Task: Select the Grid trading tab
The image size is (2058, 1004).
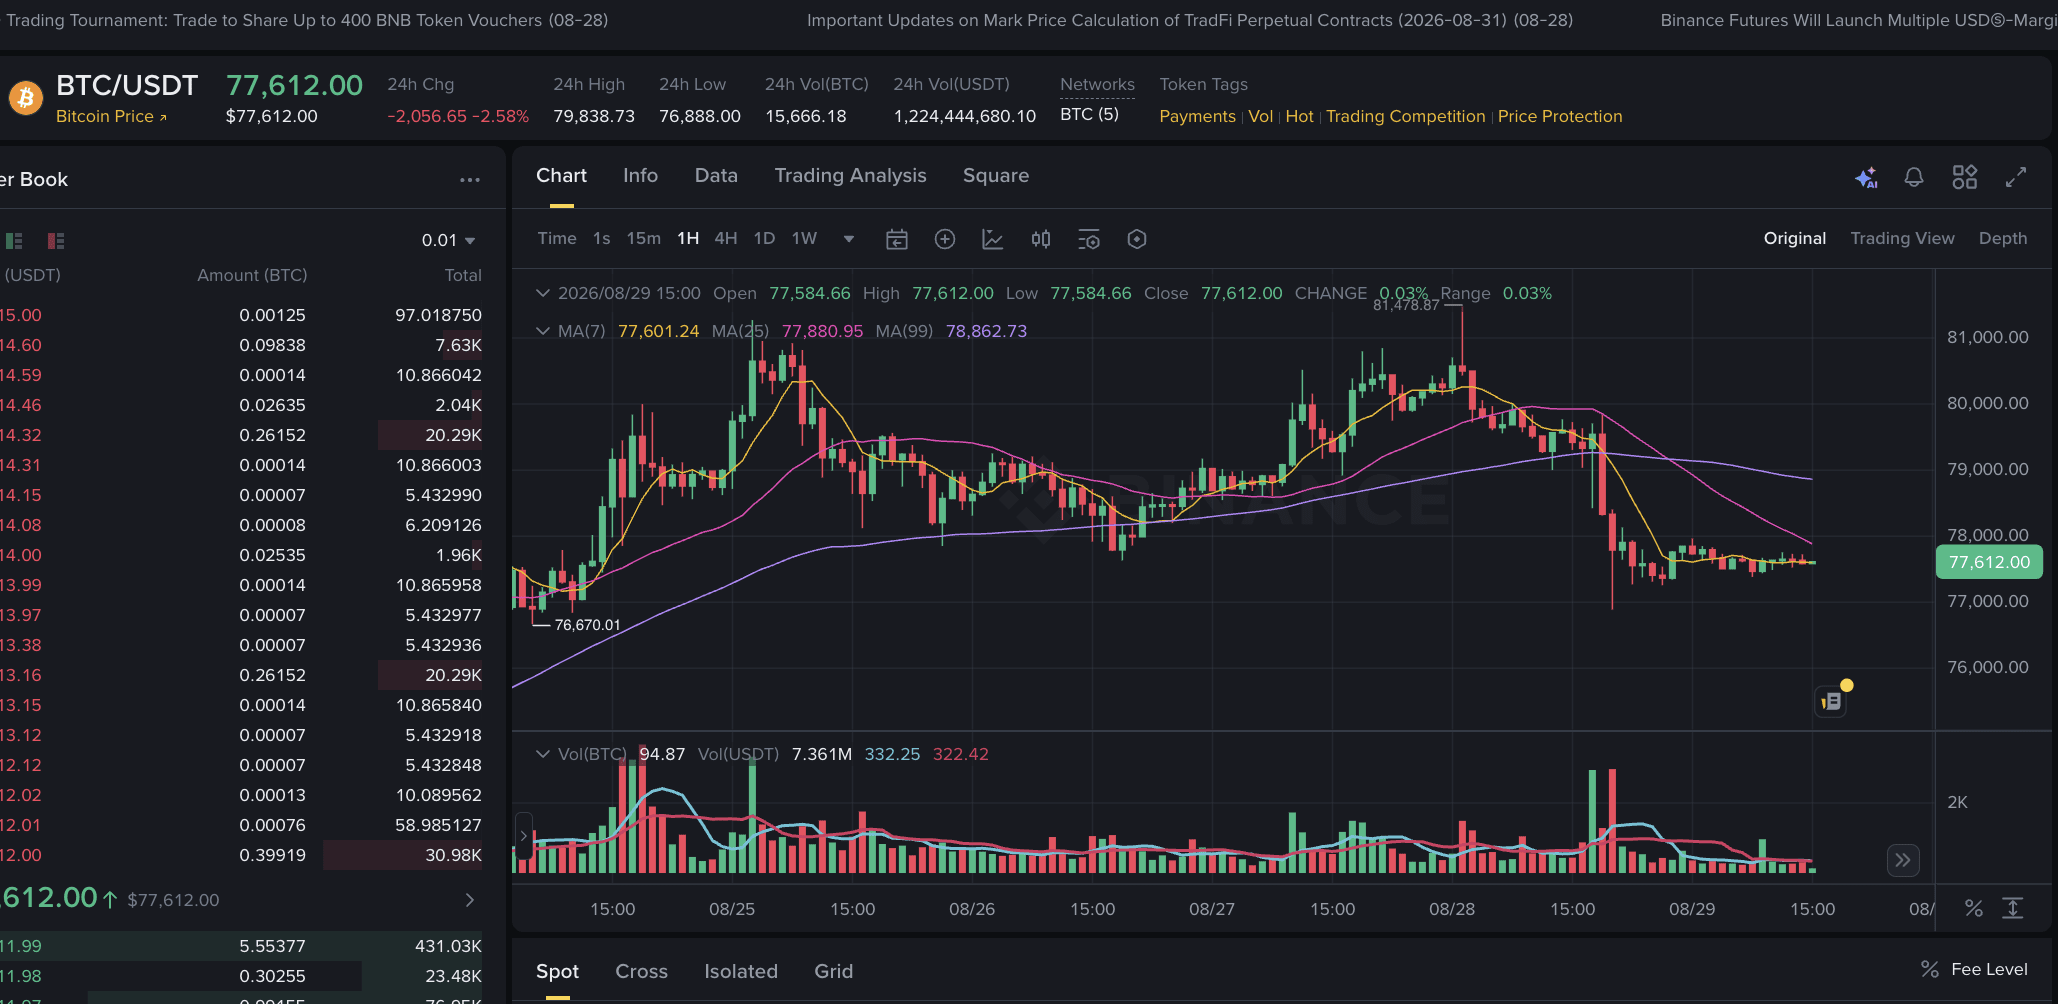Action: [x=833, y=971]
